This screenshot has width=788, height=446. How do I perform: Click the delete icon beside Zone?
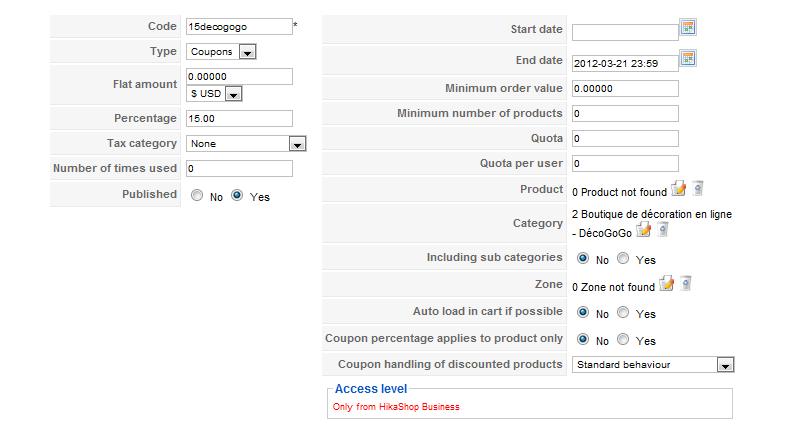[x=685, y=285]
